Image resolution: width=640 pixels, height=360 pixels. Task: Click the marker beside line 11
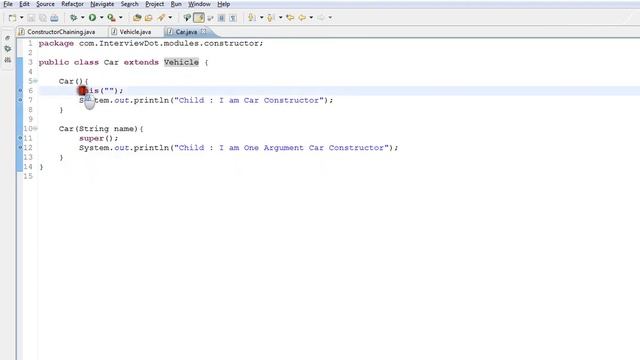click(x=20, y=138)
